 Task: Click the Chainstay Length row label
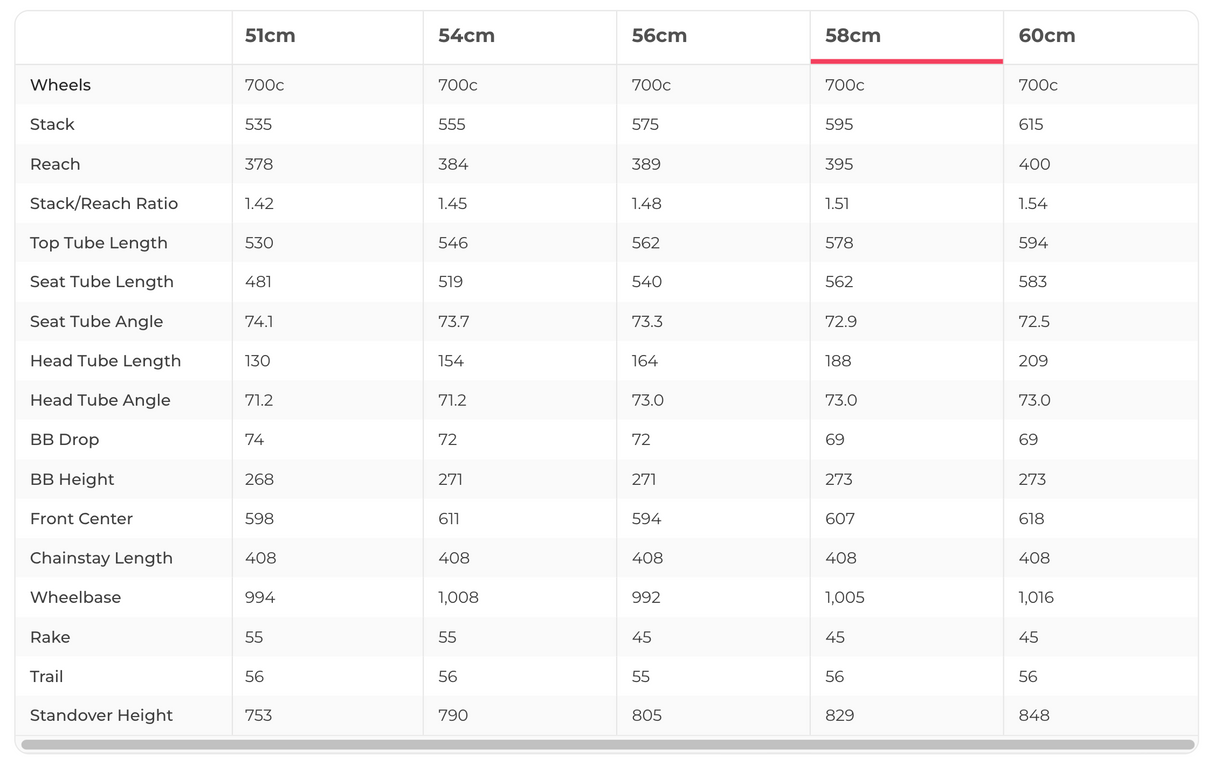point(101,558)
